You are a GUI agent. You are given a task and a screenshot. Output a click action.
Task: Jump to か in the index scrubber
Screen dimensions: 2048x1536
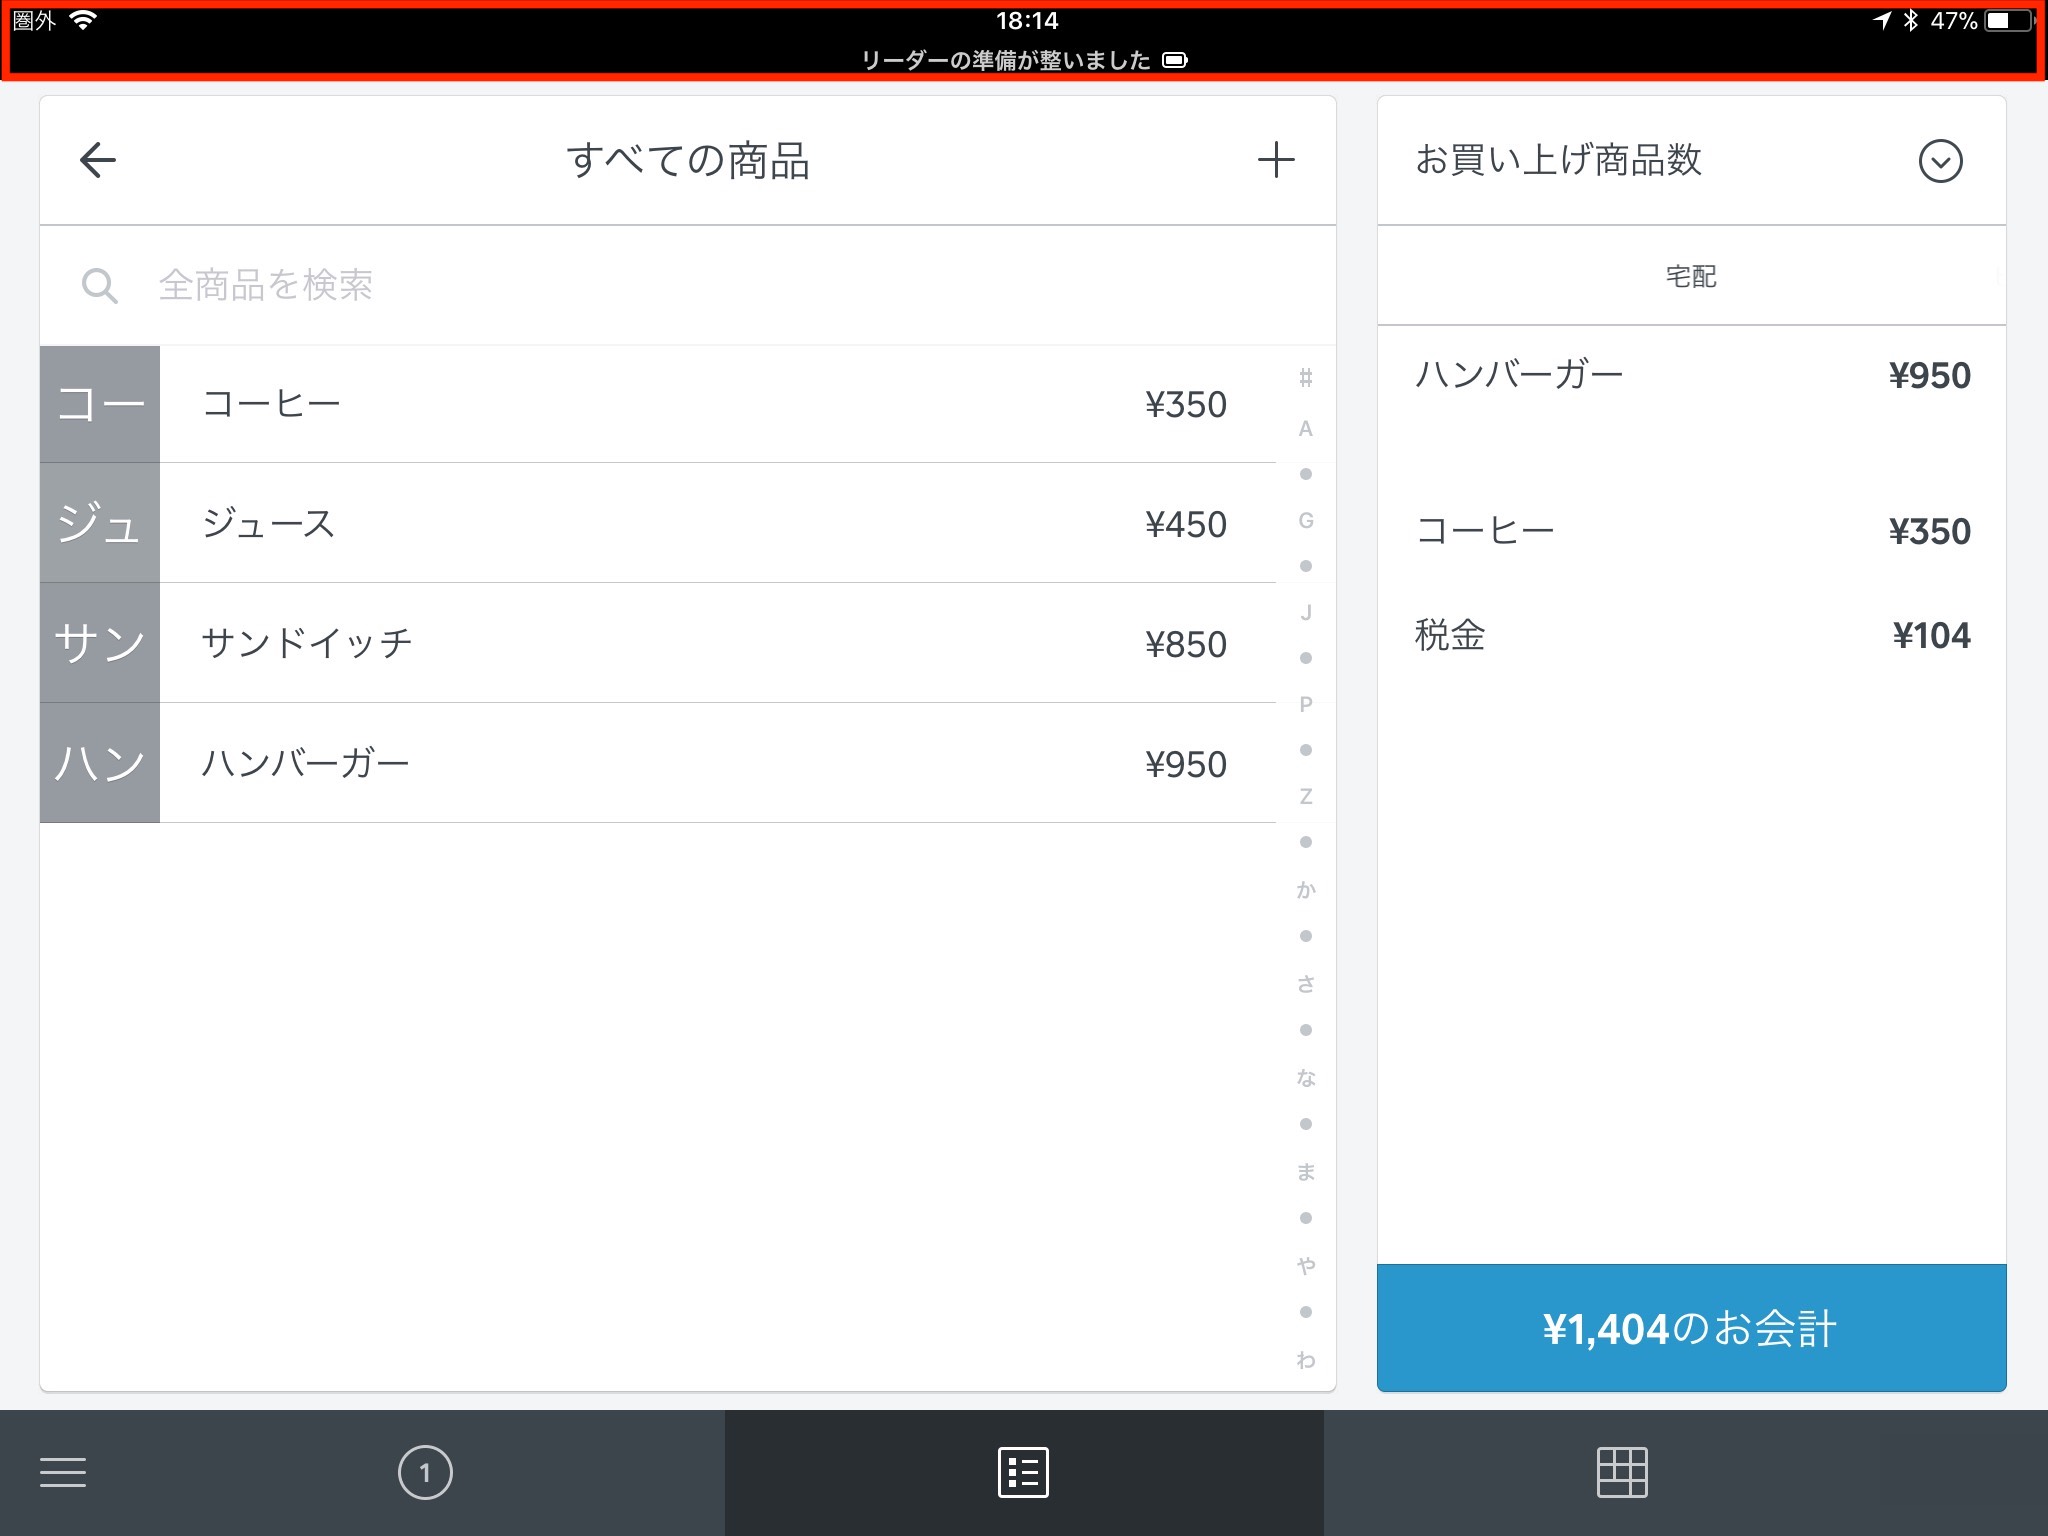coord(1305,890)
